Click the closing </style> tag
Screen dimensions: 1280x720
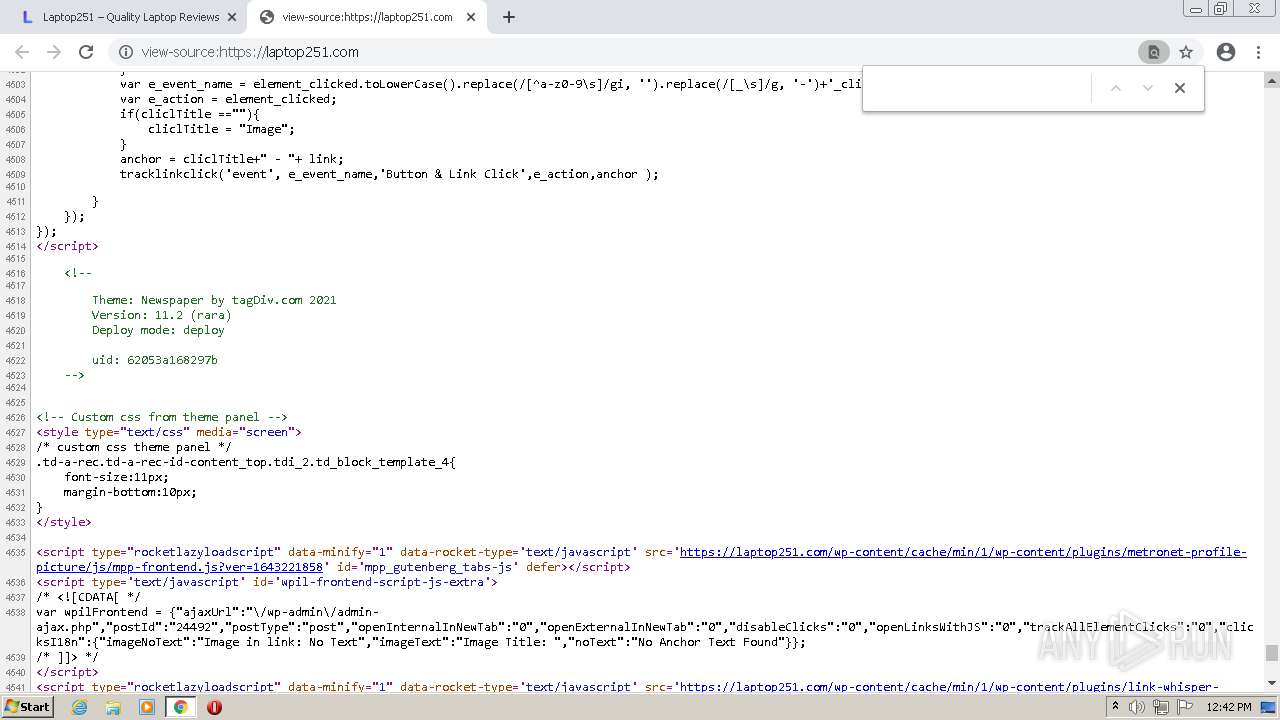point(64,522)
